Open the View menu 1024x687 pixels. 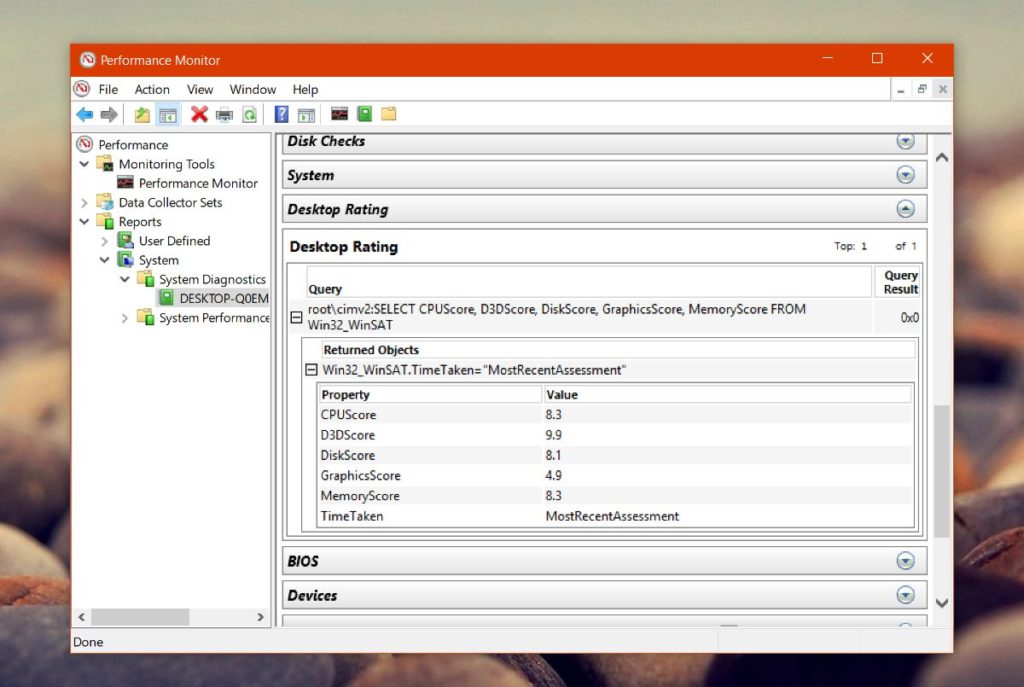coord(200,89)
